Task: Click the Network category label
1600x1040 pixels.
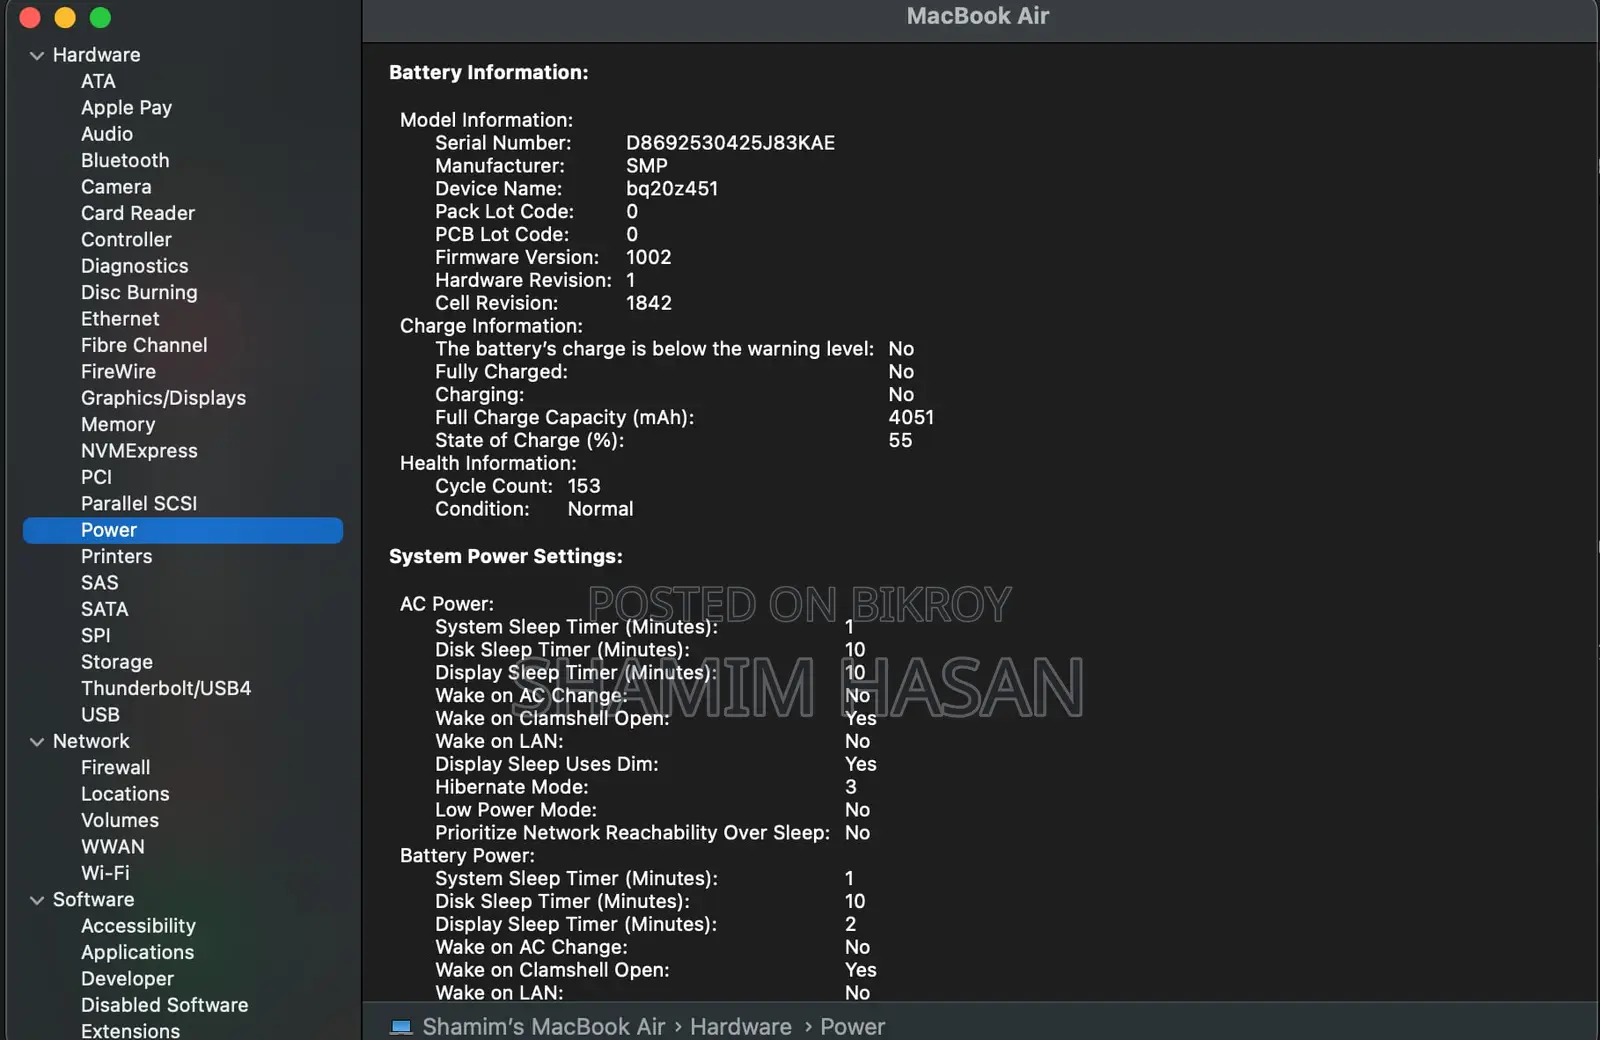Action: tap(91, 741)
